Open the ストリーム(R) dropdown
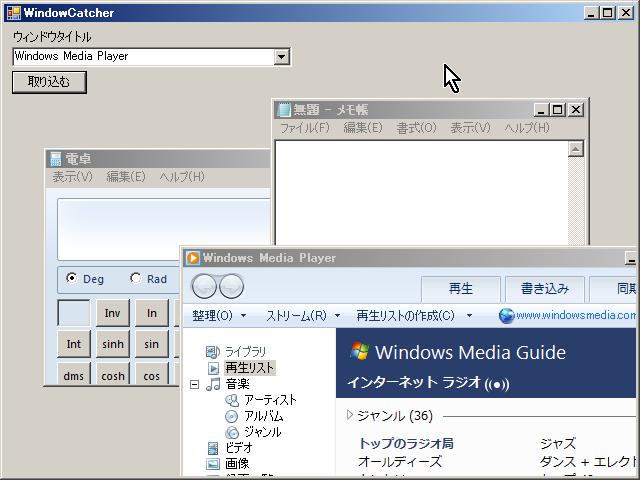The height and width of the screenshot is (480, 640). pos(303,316)
